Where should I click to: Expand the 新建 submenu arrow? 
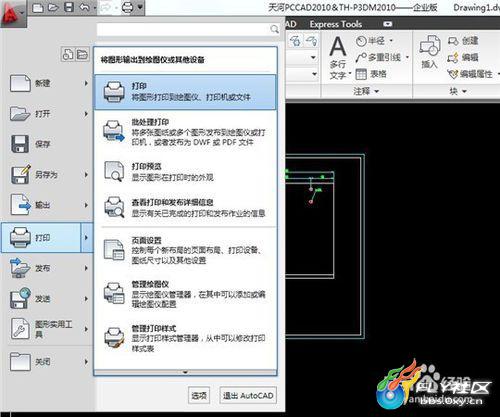tap(86, 83)
